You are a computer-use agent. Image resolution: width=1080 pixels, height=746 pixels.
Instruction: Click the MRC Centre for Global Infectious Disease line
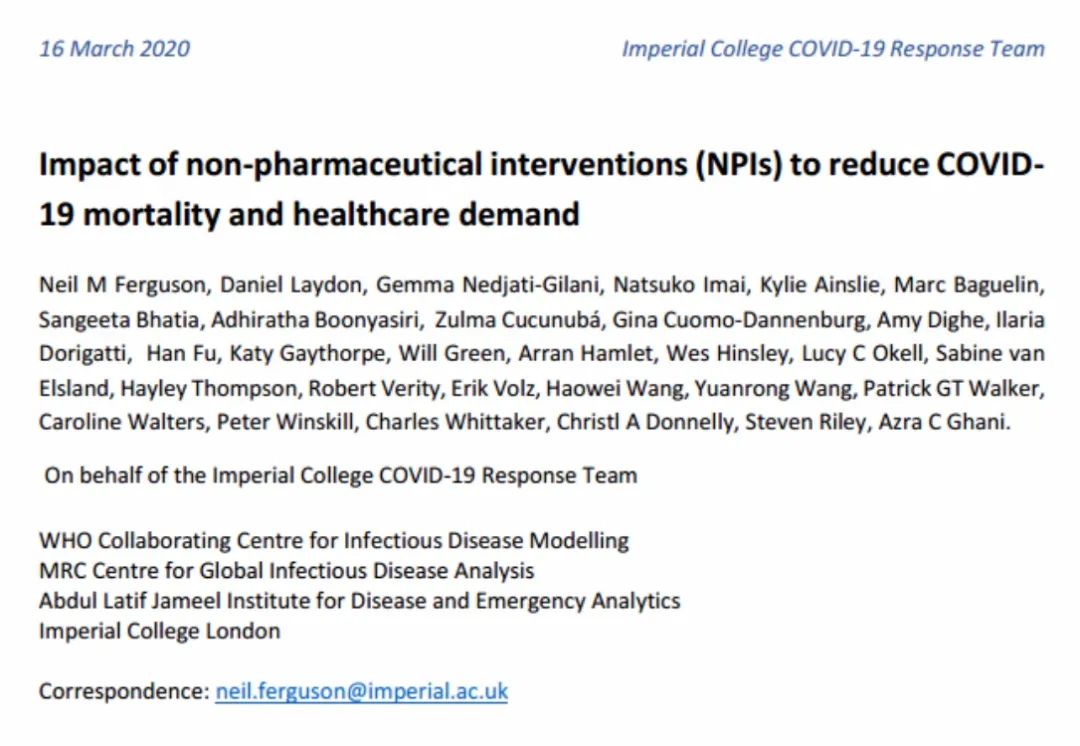coord(287,571)
